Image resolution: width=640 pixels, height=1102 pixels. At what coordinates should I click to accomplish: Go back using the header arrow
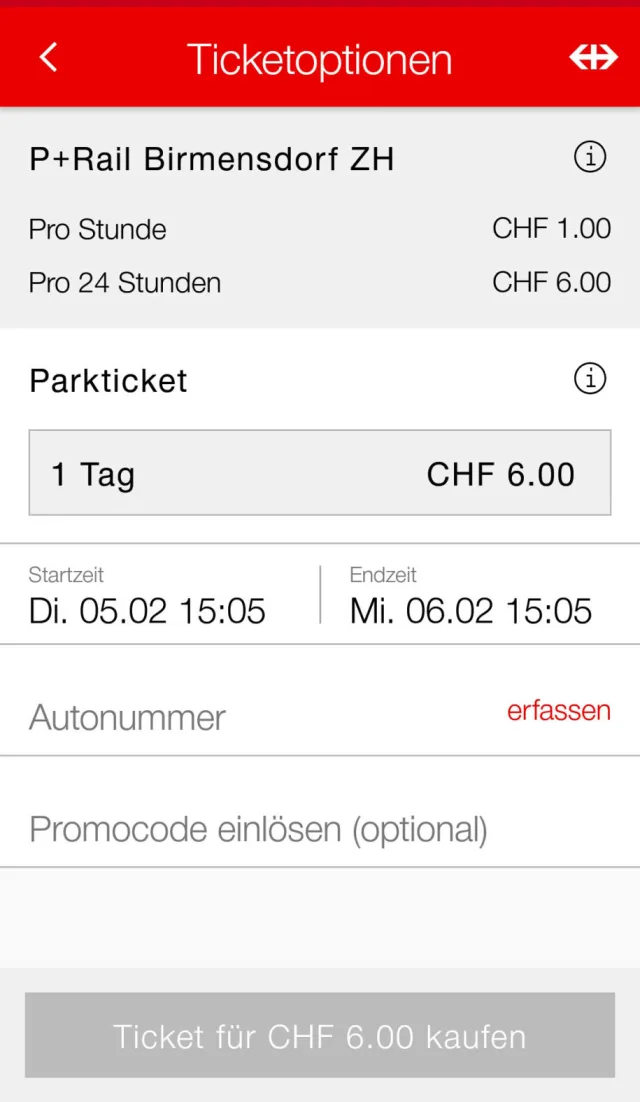pos(48,58)
